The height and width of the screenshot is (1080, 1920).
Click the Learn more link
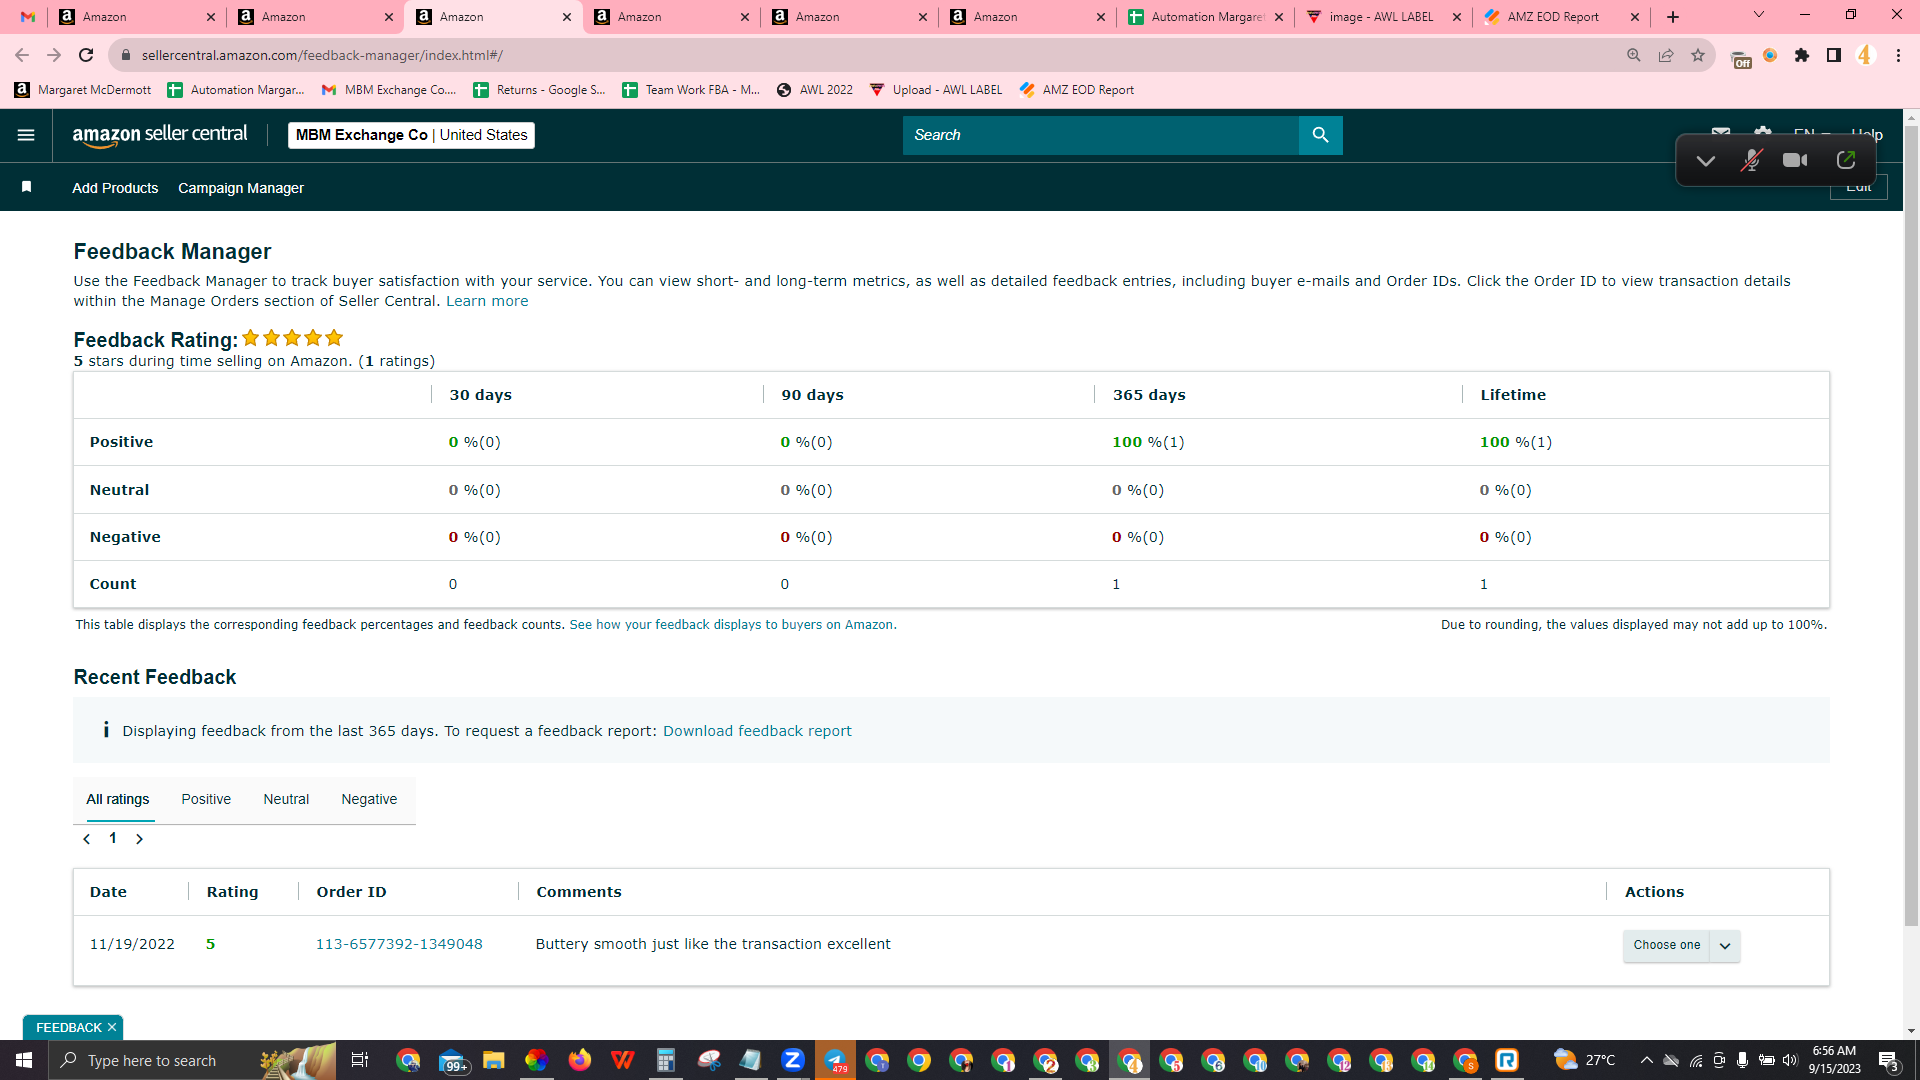(487, 301)
